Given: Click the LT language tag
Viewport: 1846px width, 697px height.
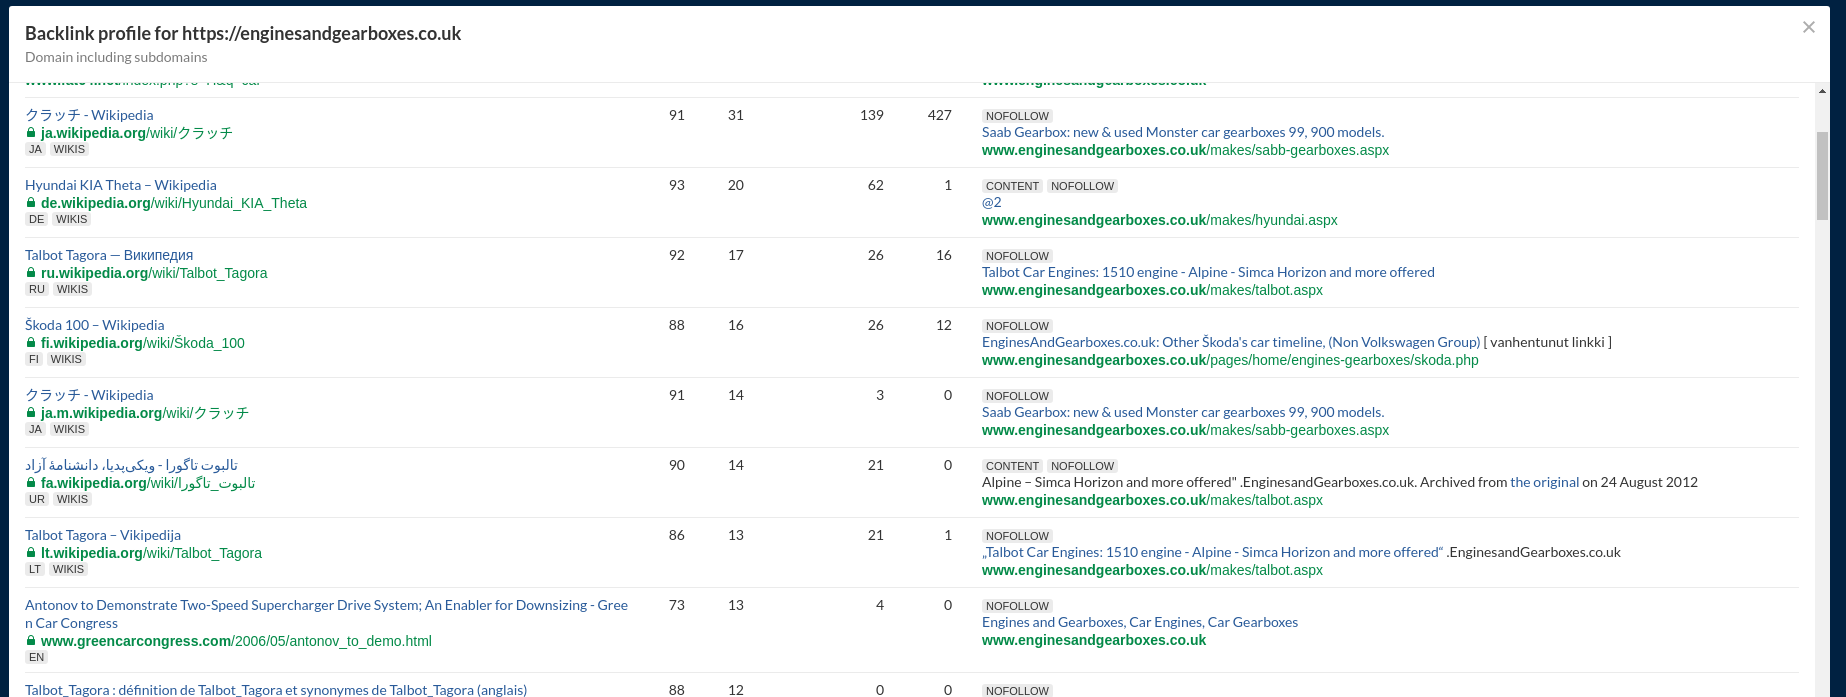Looking at the screenshot, I should [x=35, y=569].
